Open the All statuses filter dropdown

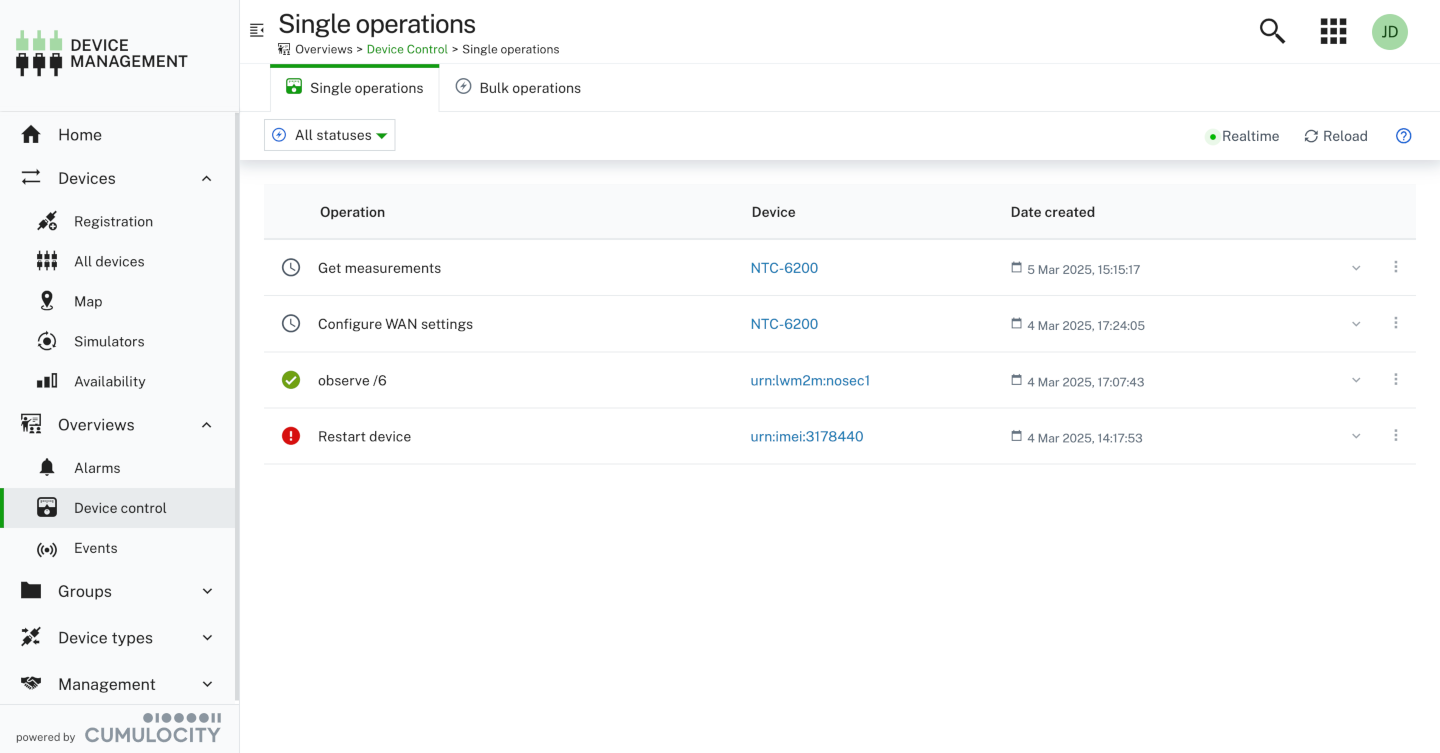pyautogui.click(x=329, y=134)
